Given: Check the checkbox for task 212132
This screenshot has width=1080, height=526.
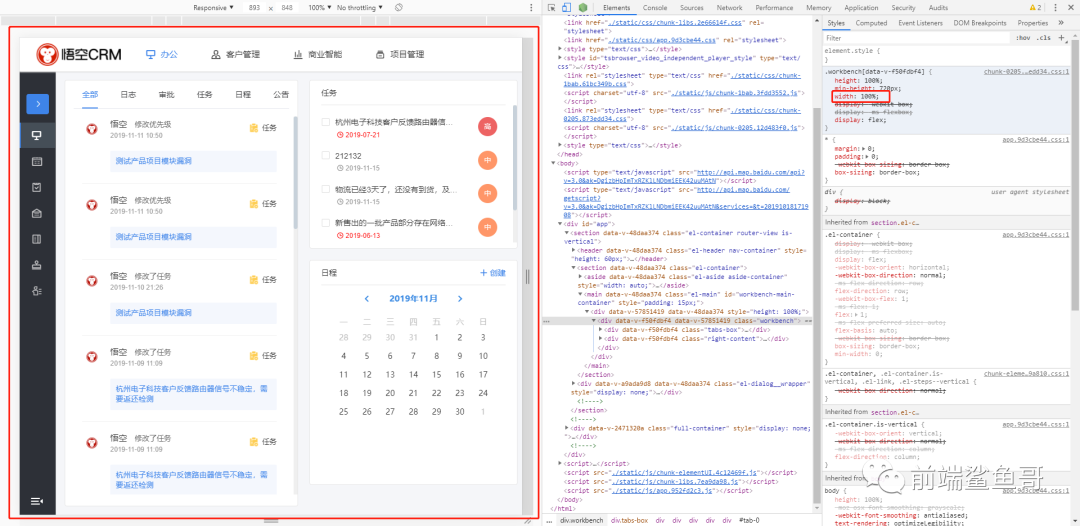Looking at the screenshot, I should [325, 156].
